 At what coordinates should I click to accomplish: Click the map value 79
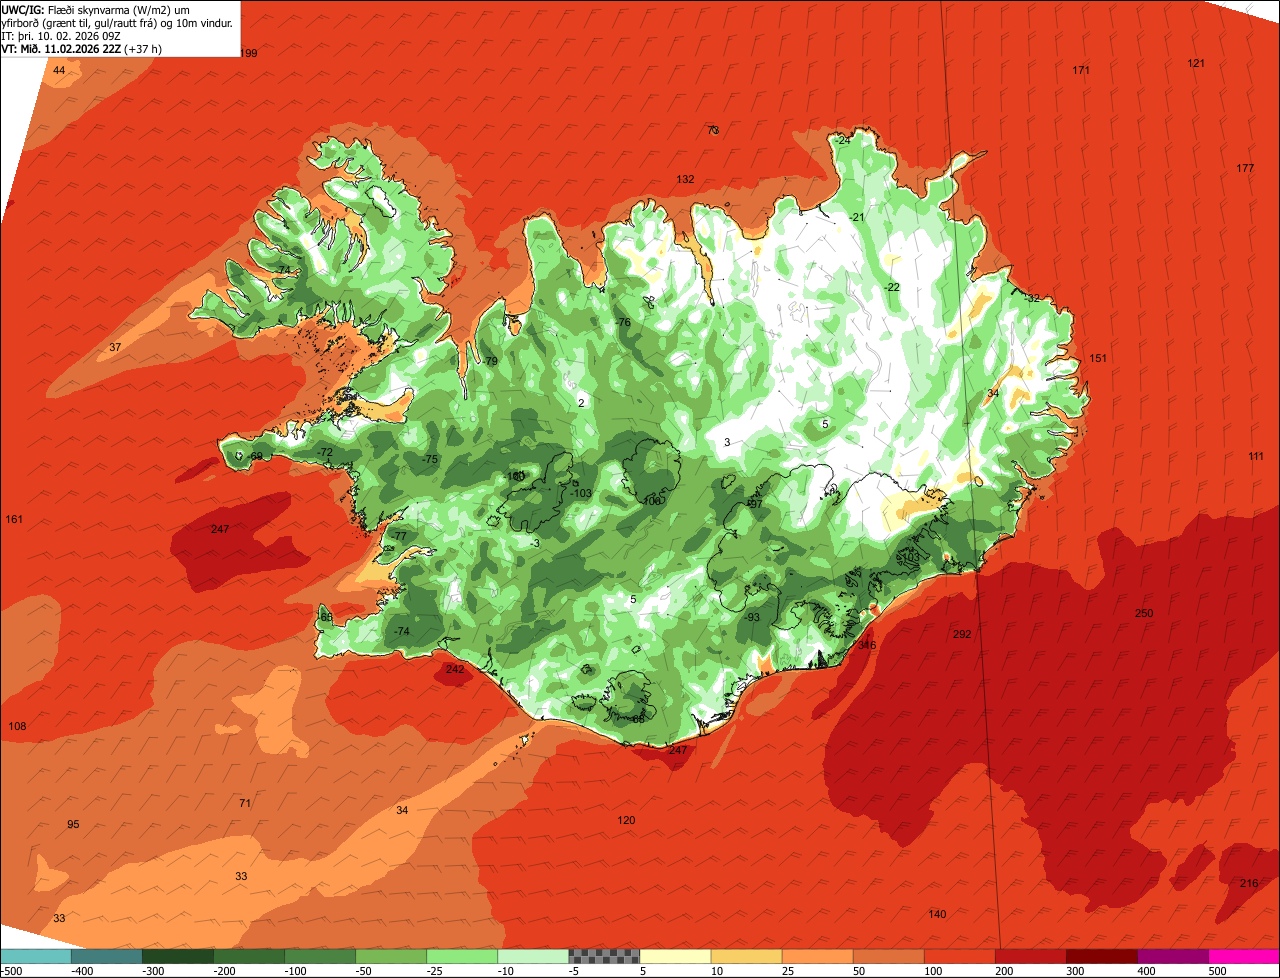coord(491,361)
